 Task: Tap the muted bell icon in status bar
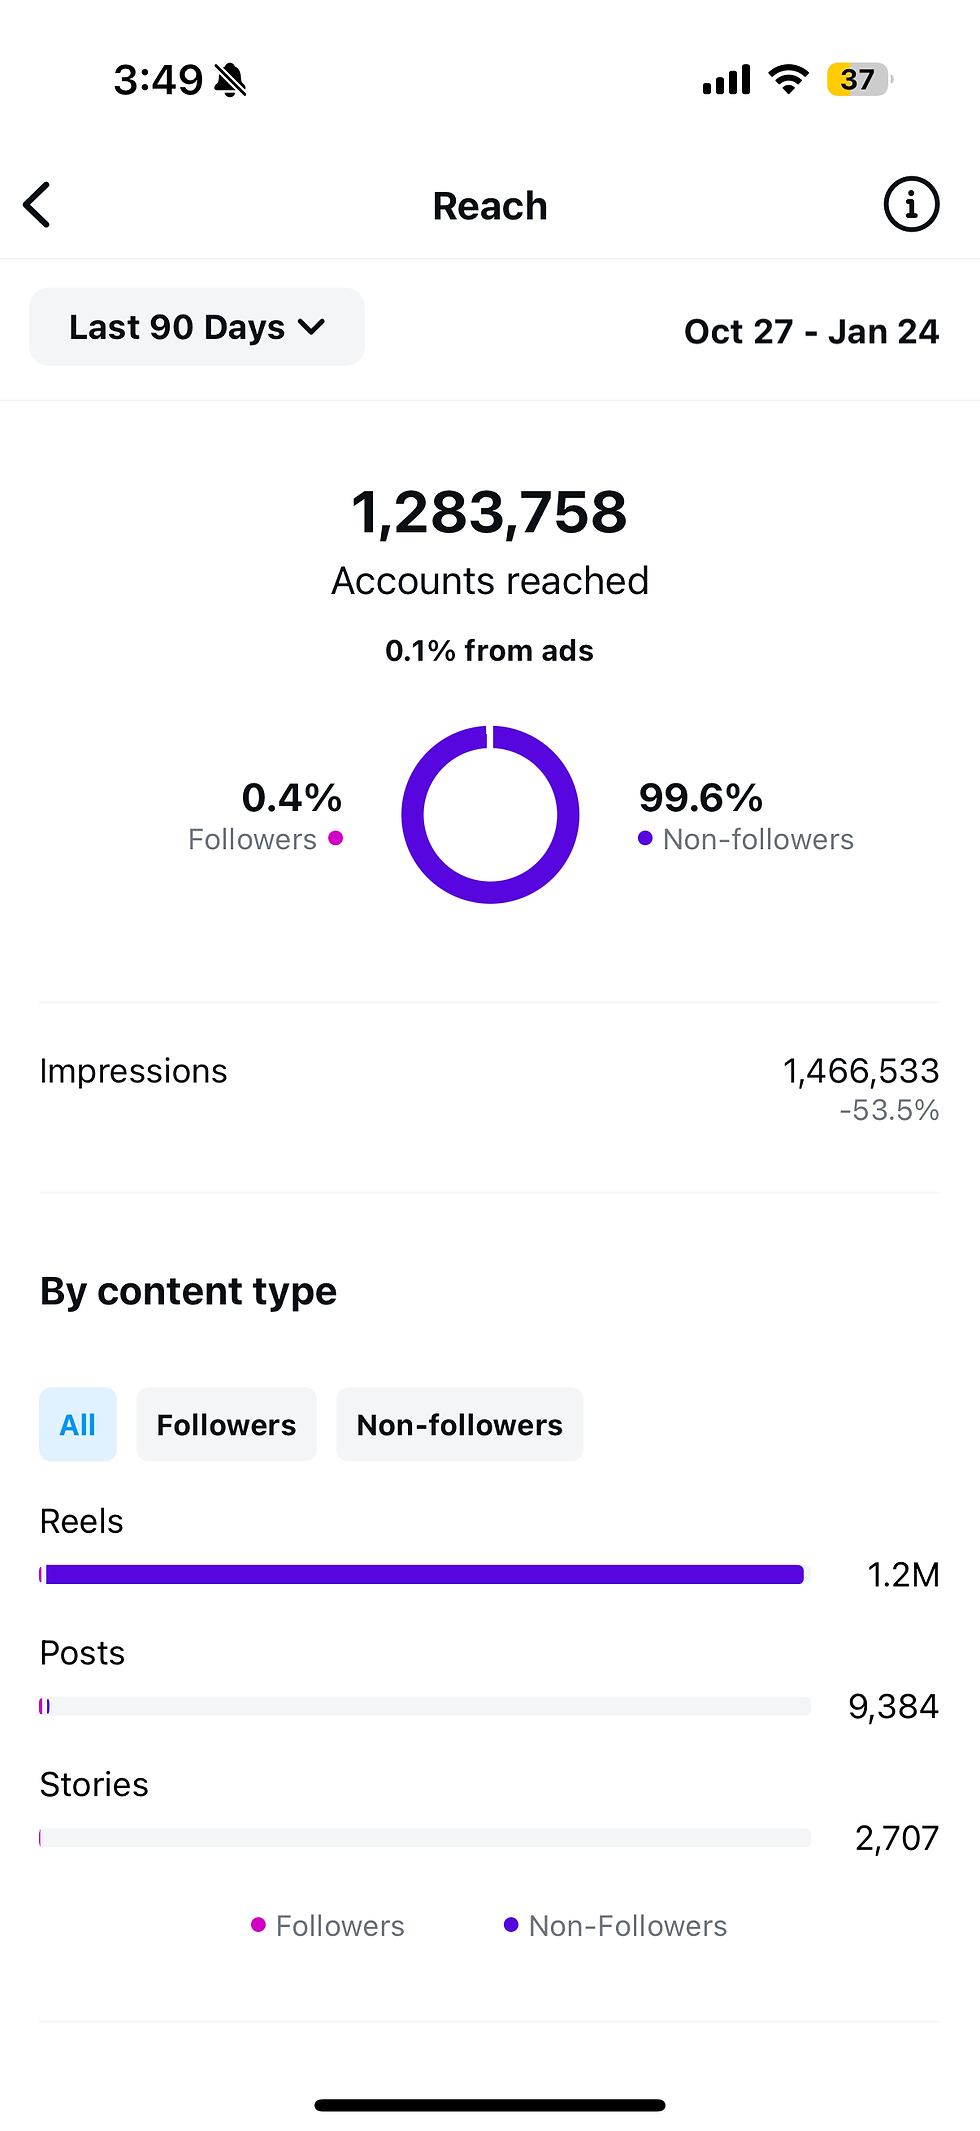(x=231, y=80)
